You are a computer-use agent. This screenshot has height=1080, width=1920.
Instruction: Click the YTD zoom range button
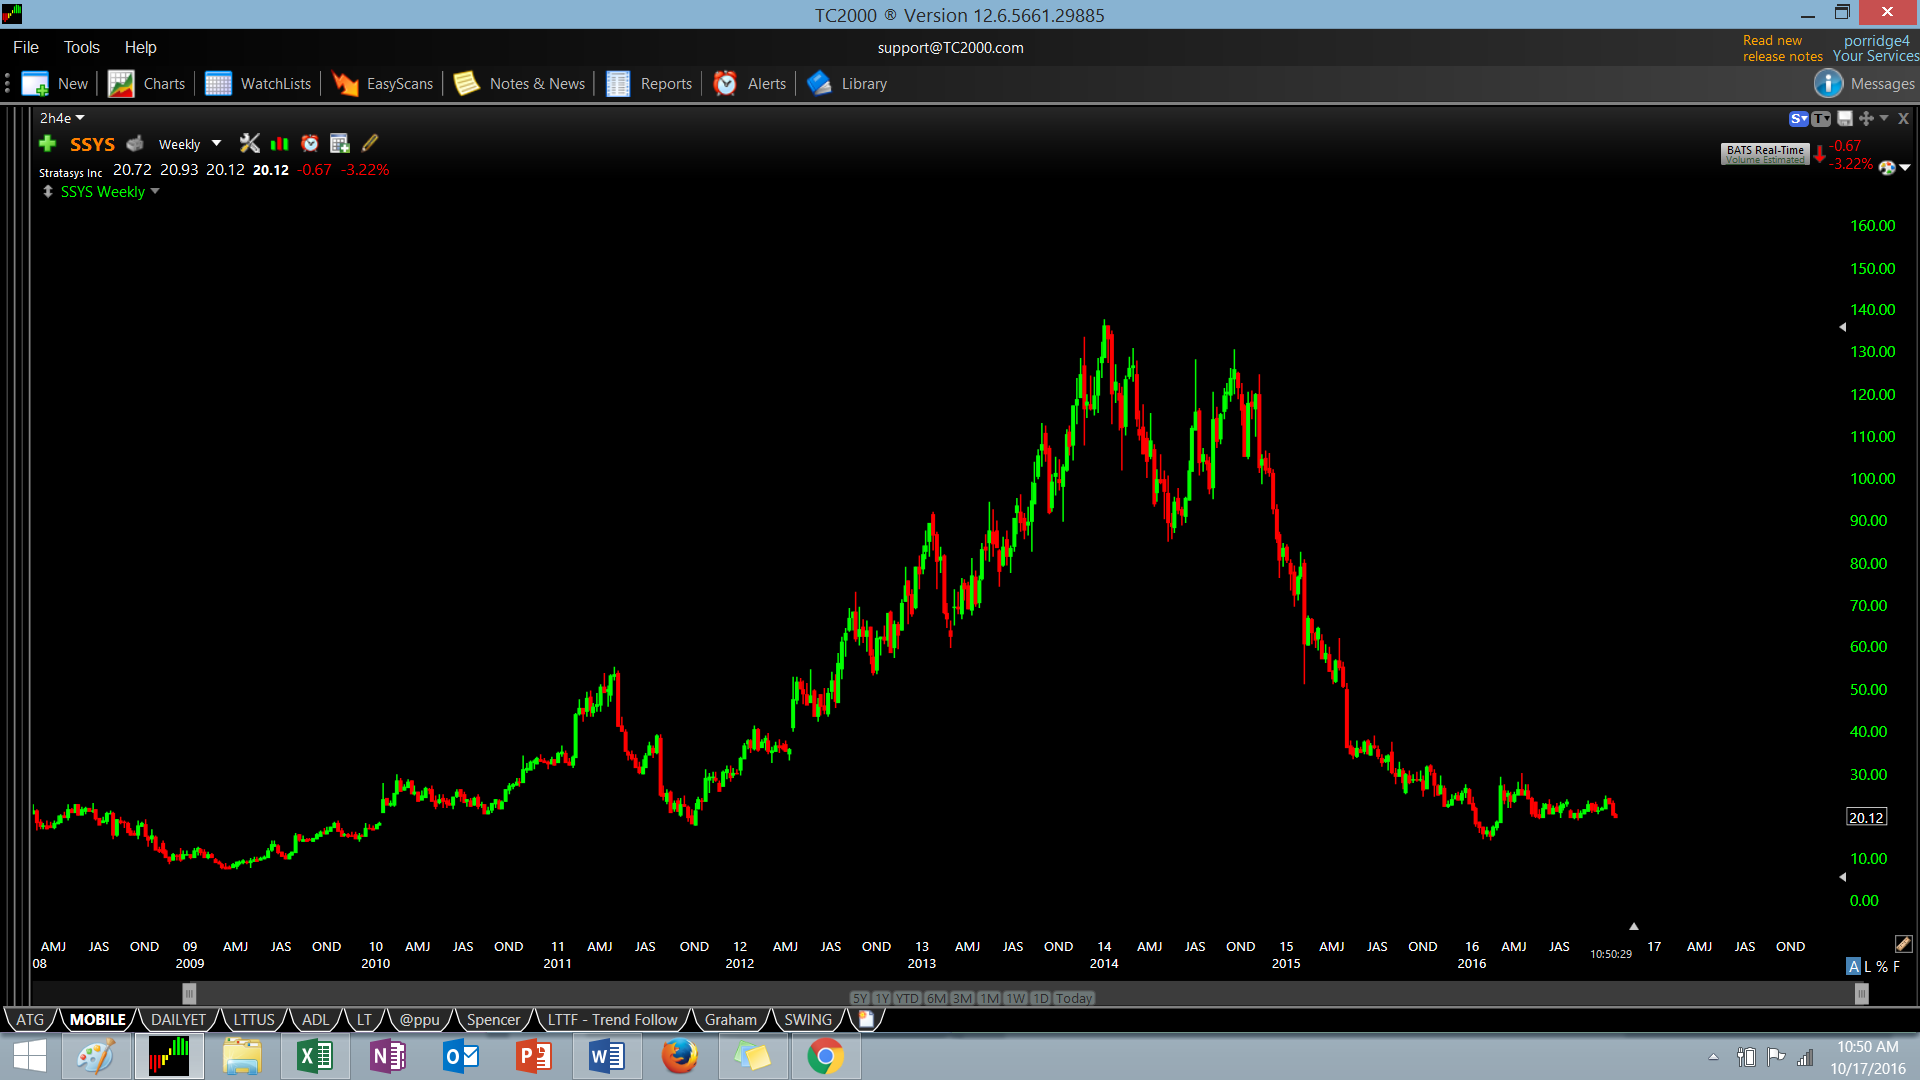[x=907, y=998]
